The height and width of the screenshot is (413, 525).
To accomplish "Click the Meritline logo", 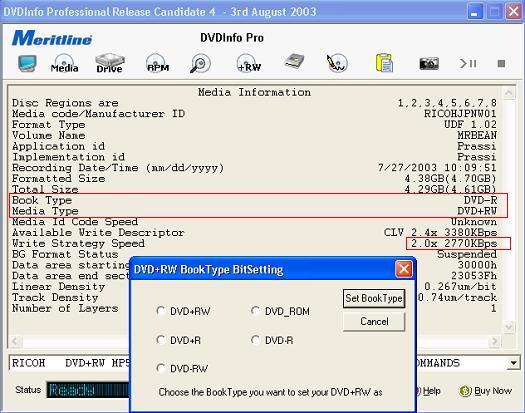I will tap(52, 38).
